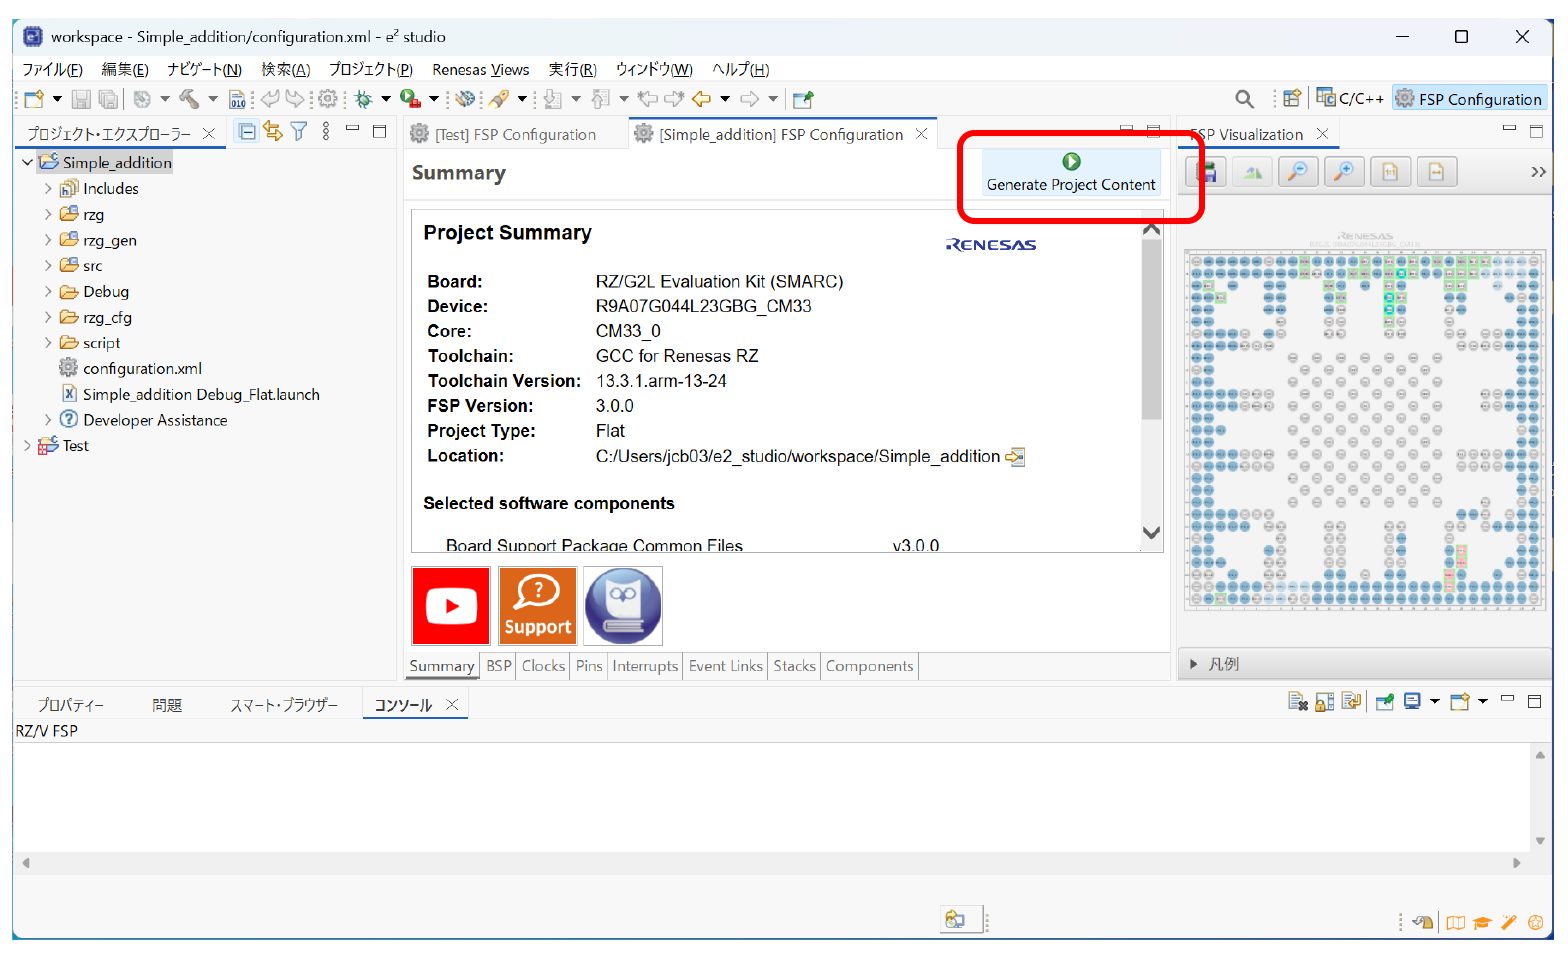
Task: Click the Open Perspective icon
Action: (1292, 98)
